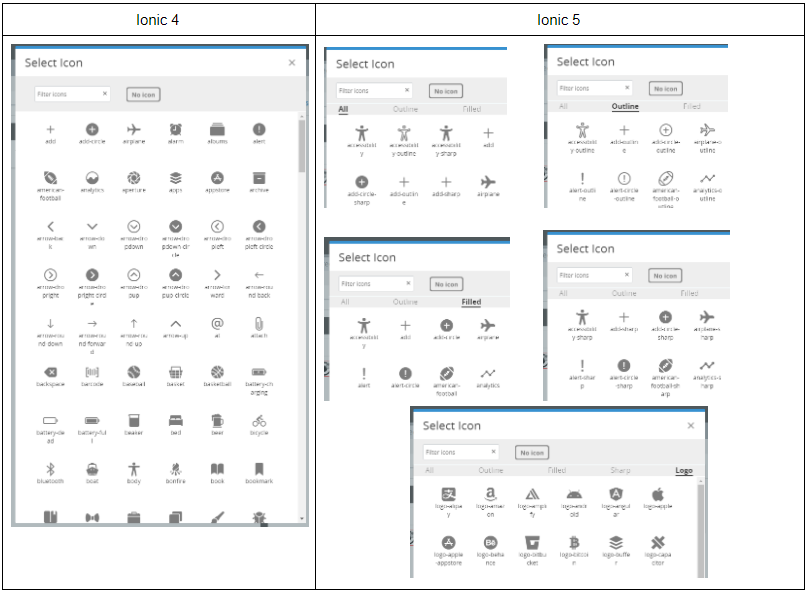
Task: Click No Icon button in Ionic 4 dialog
Action: click(143, 95)
